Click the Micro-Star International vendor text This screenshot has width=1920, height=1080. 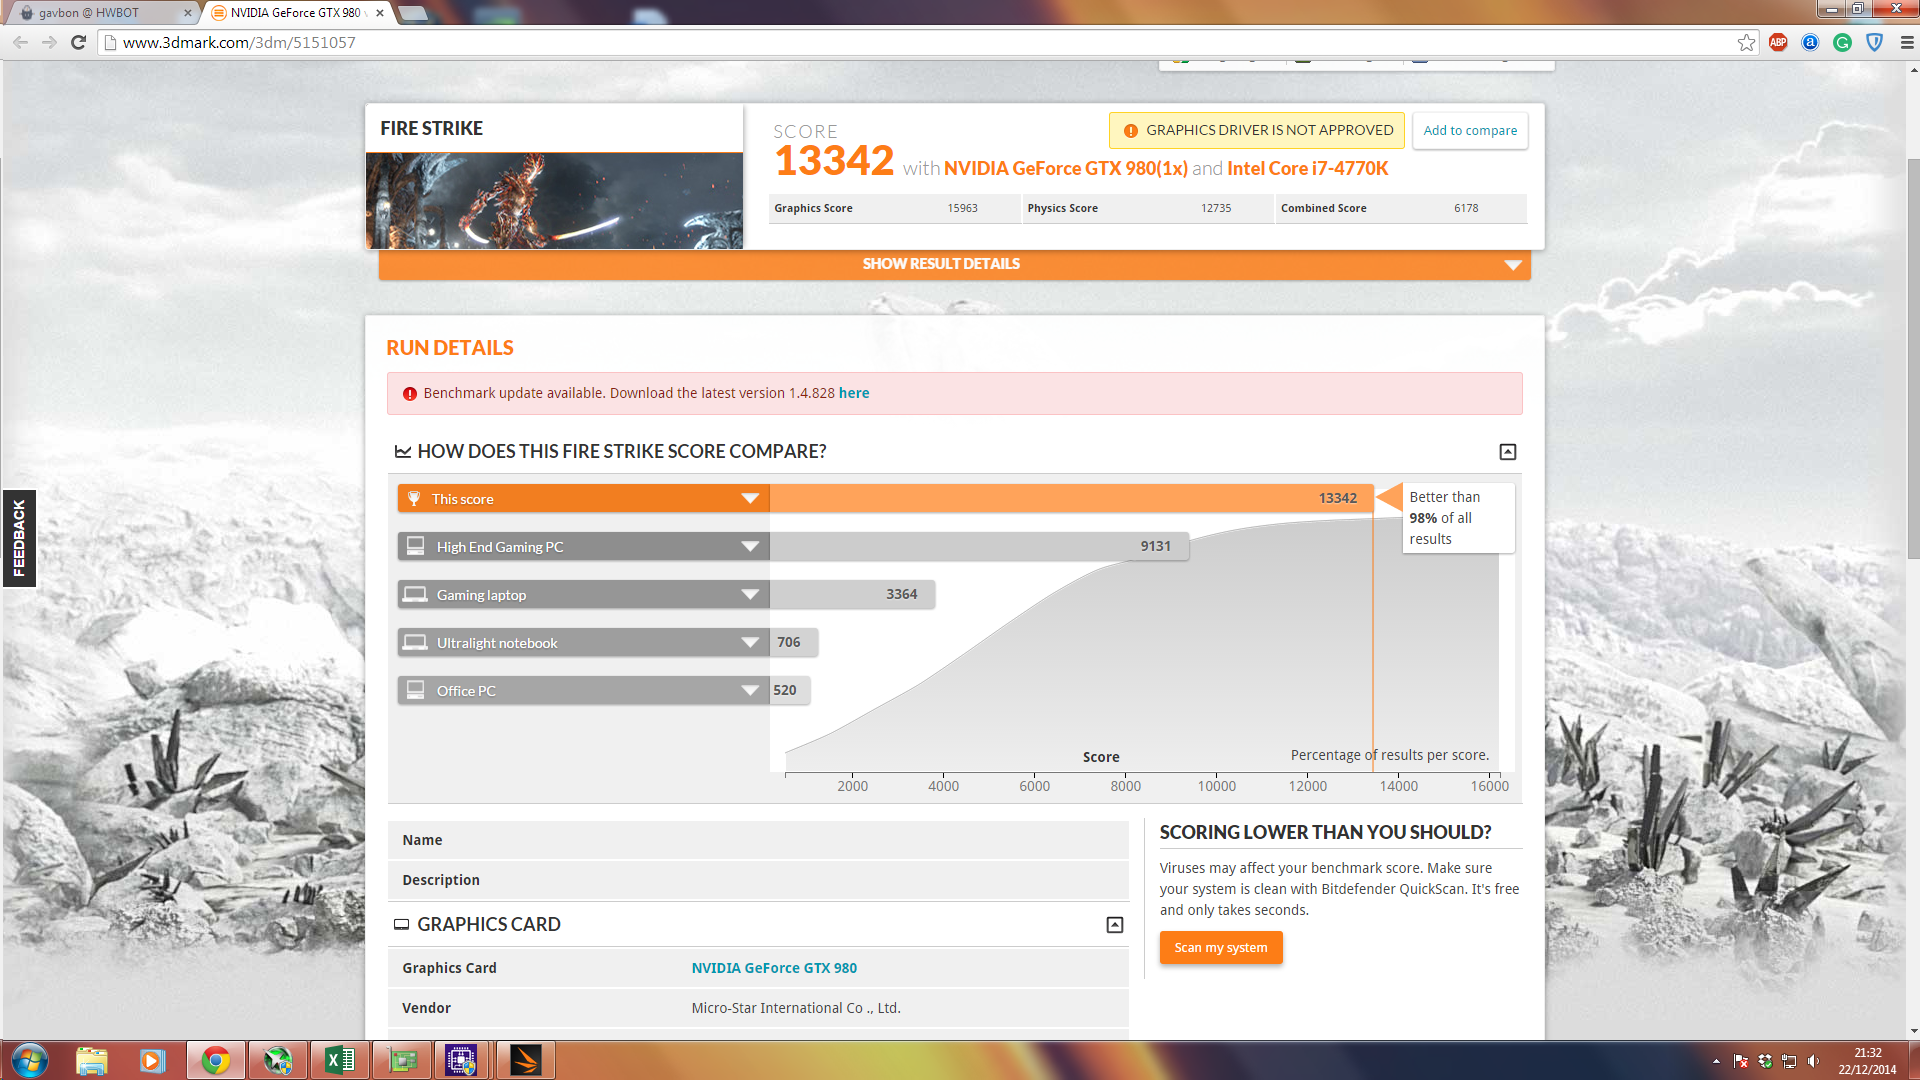click(796, 1008)
